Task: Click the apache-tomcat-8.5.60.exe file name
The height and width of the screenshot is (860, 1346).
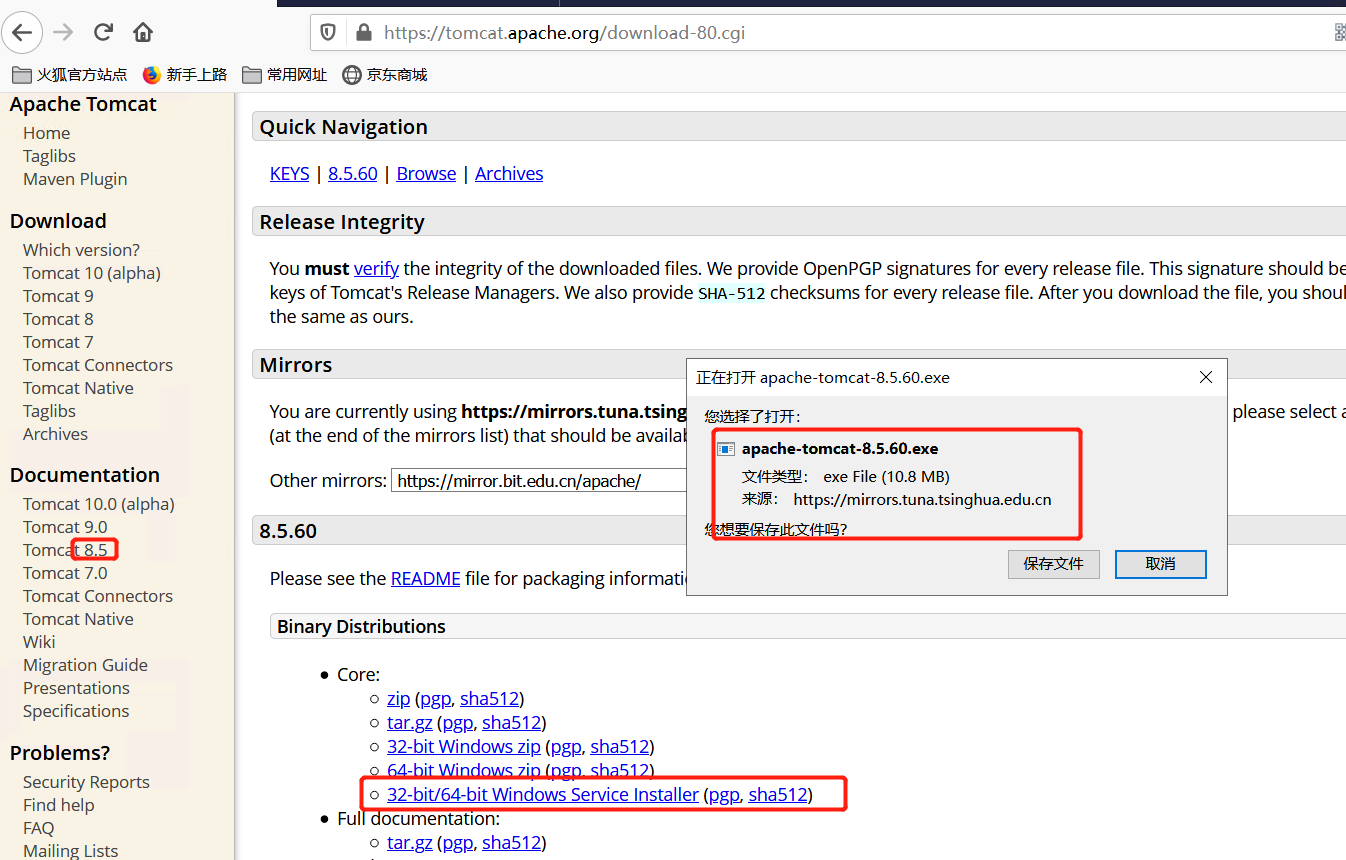Action: 840,449
